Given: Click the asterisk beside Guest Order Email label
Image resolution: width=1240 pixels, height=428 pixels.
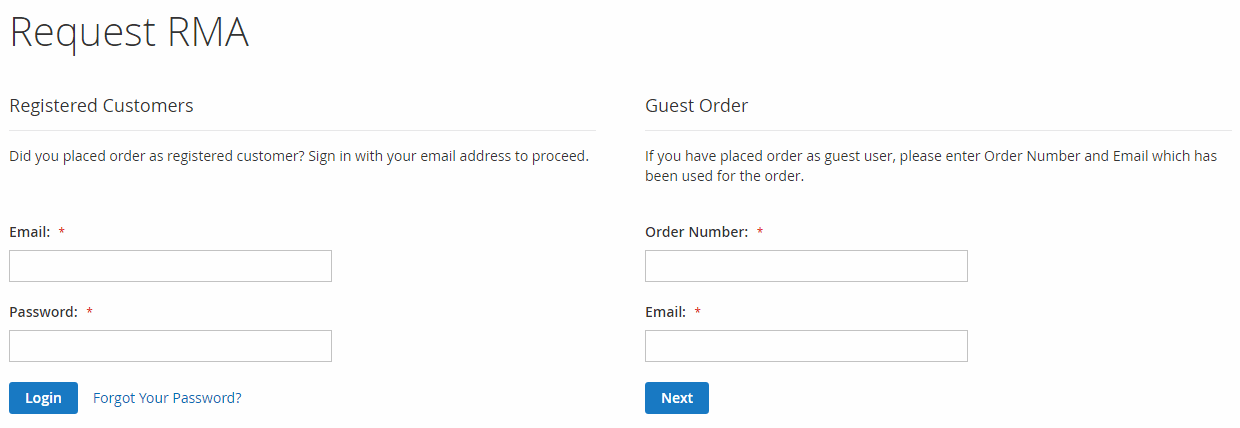Looking at the screenshot, I should click(698, 312).
